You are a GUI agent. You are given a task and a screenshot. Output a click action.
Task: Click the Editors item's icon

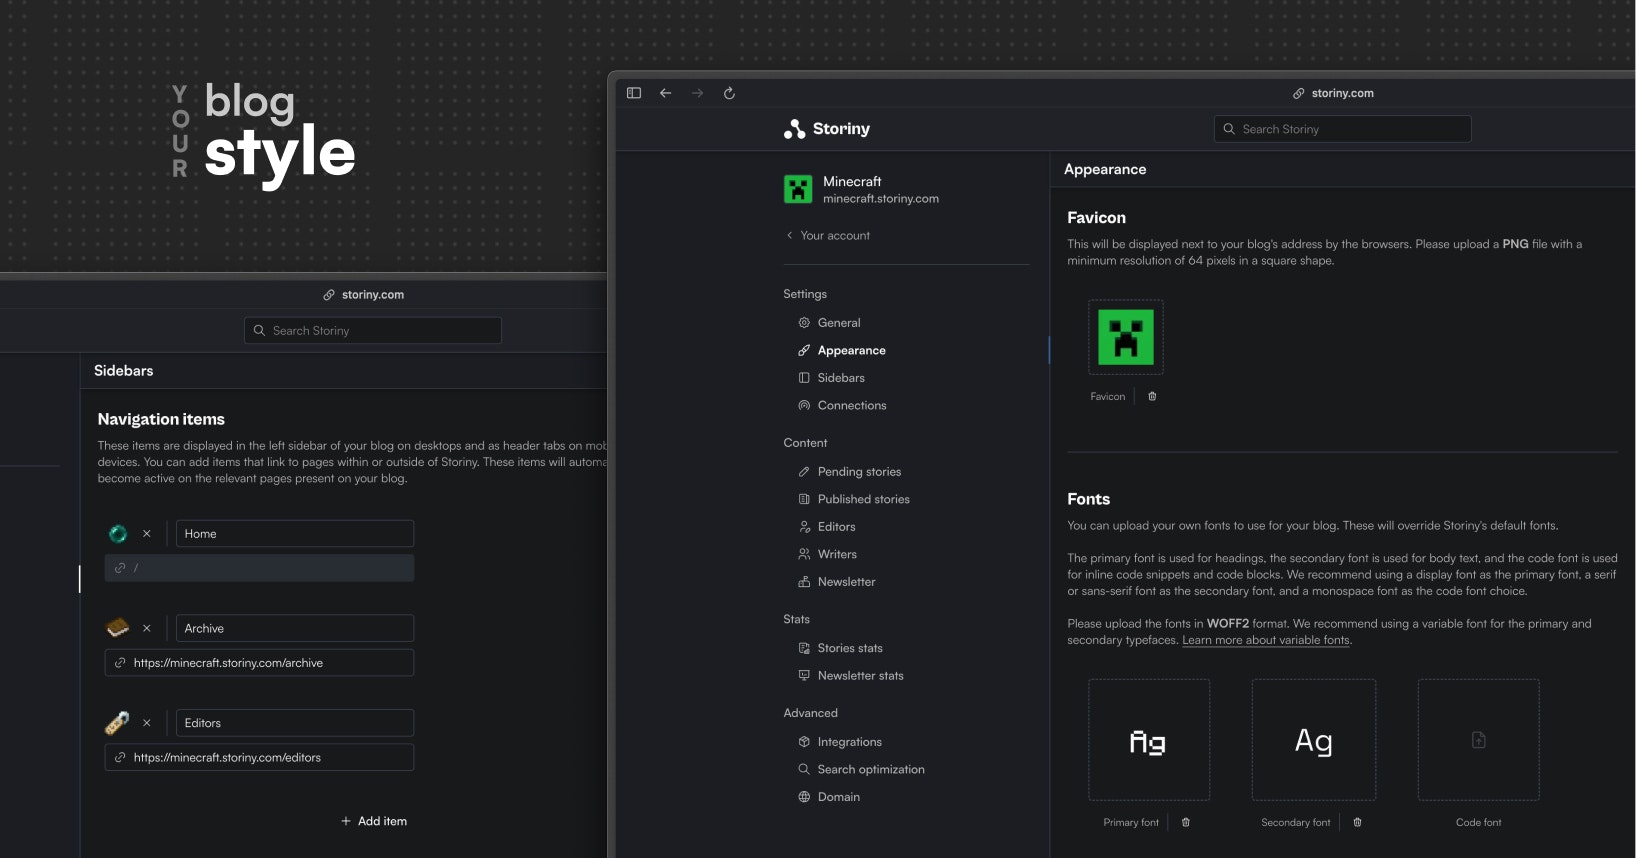tap(118, 722)
